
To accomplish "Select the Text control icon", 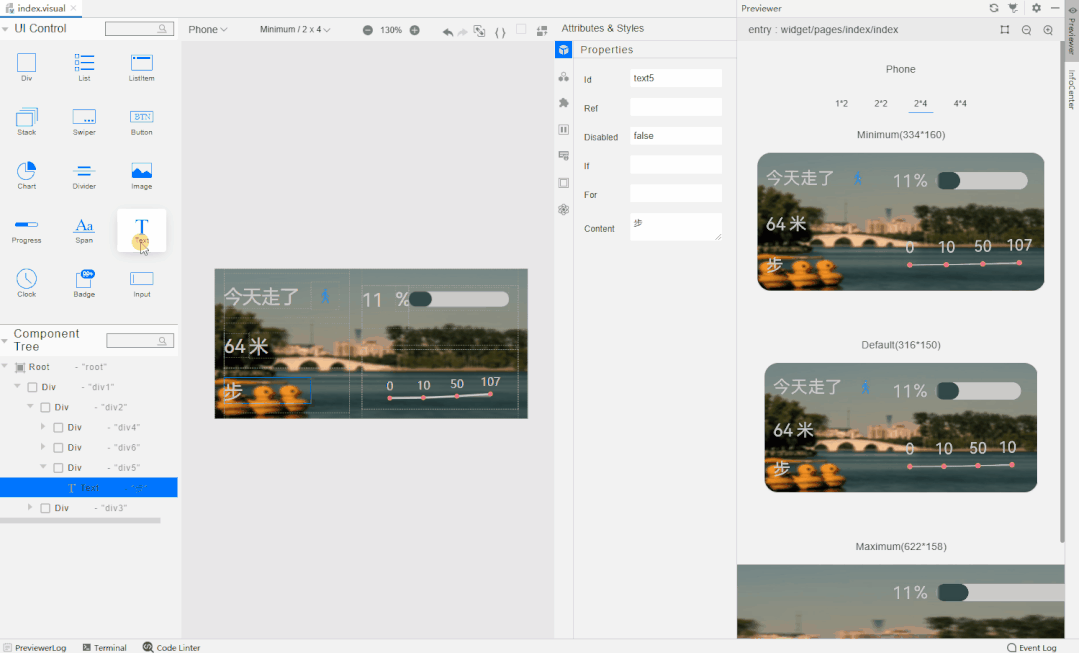I will [x=141, y=226].
